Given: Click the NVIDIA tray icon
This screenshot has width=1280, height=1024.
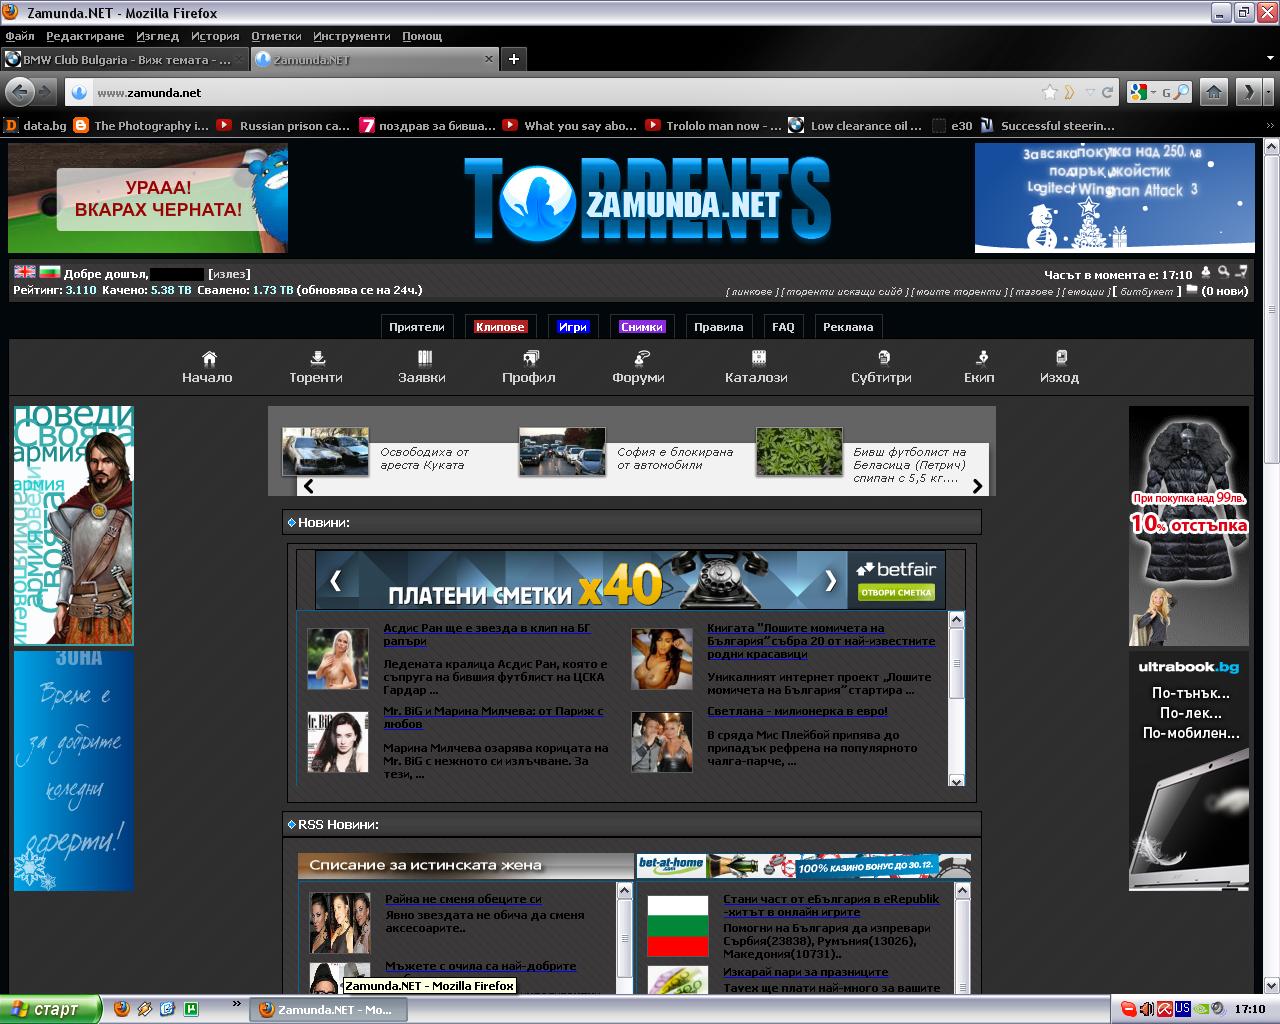Looking at the screenshot, I should pyautogui.click(x=1201, y=1009).
